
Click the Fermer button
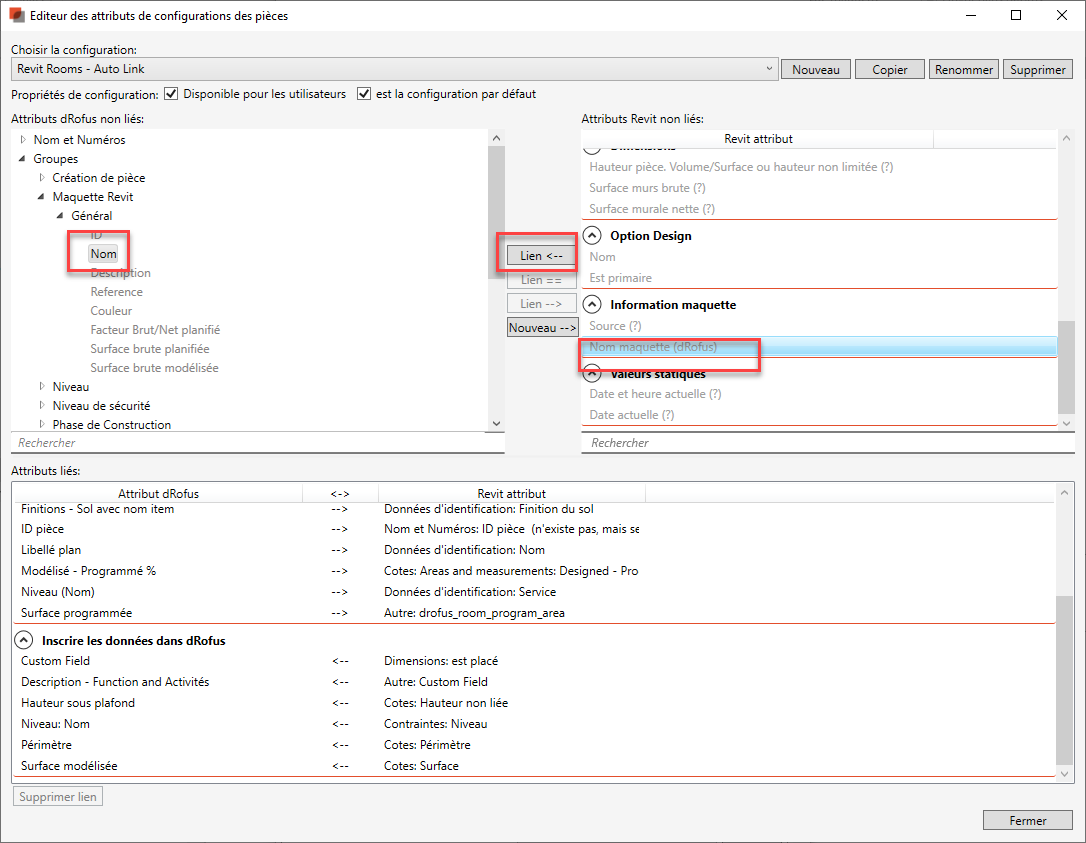[1027, 820]
